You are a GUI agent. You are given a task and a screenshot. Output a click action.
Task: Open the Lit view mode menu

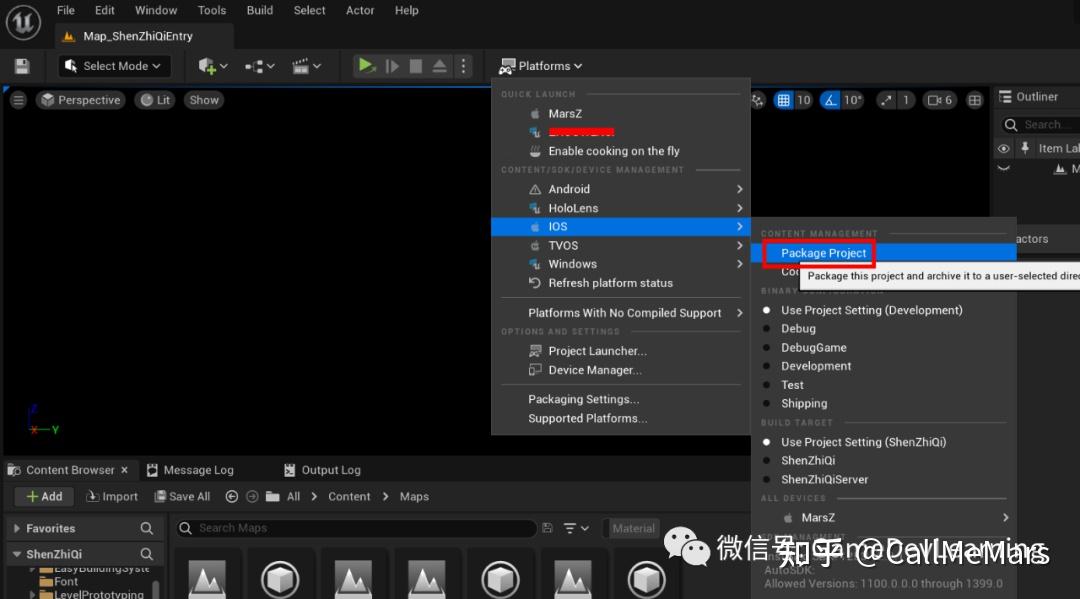click(155, 101)
